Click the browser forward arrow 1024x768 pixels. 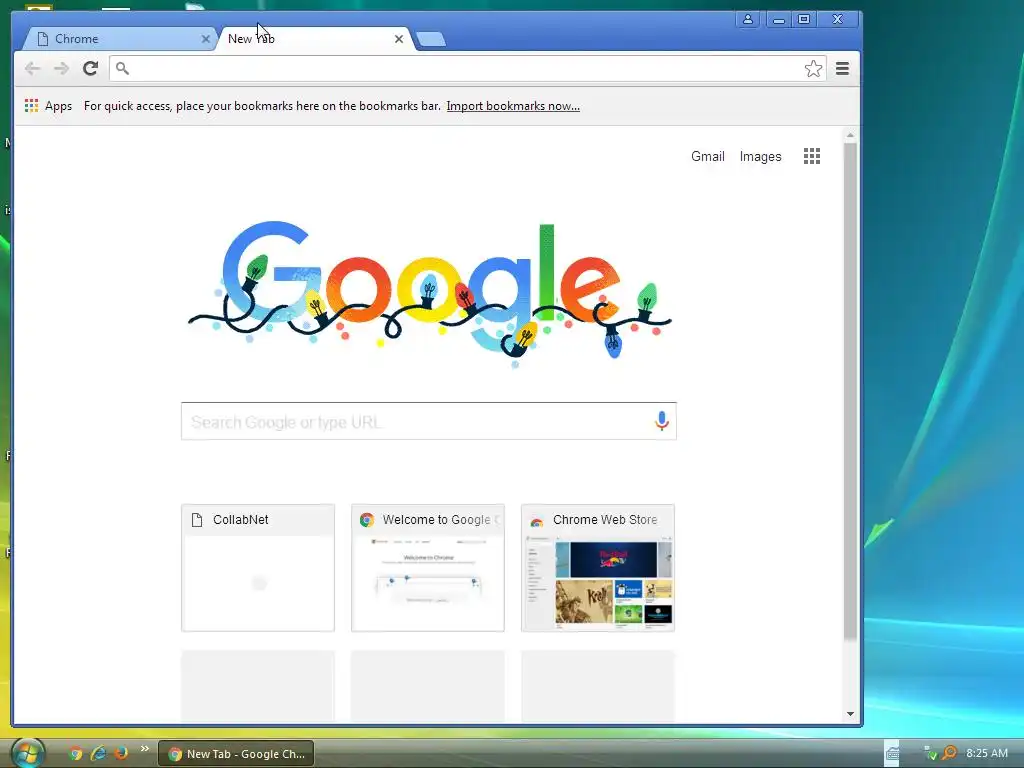61,69
